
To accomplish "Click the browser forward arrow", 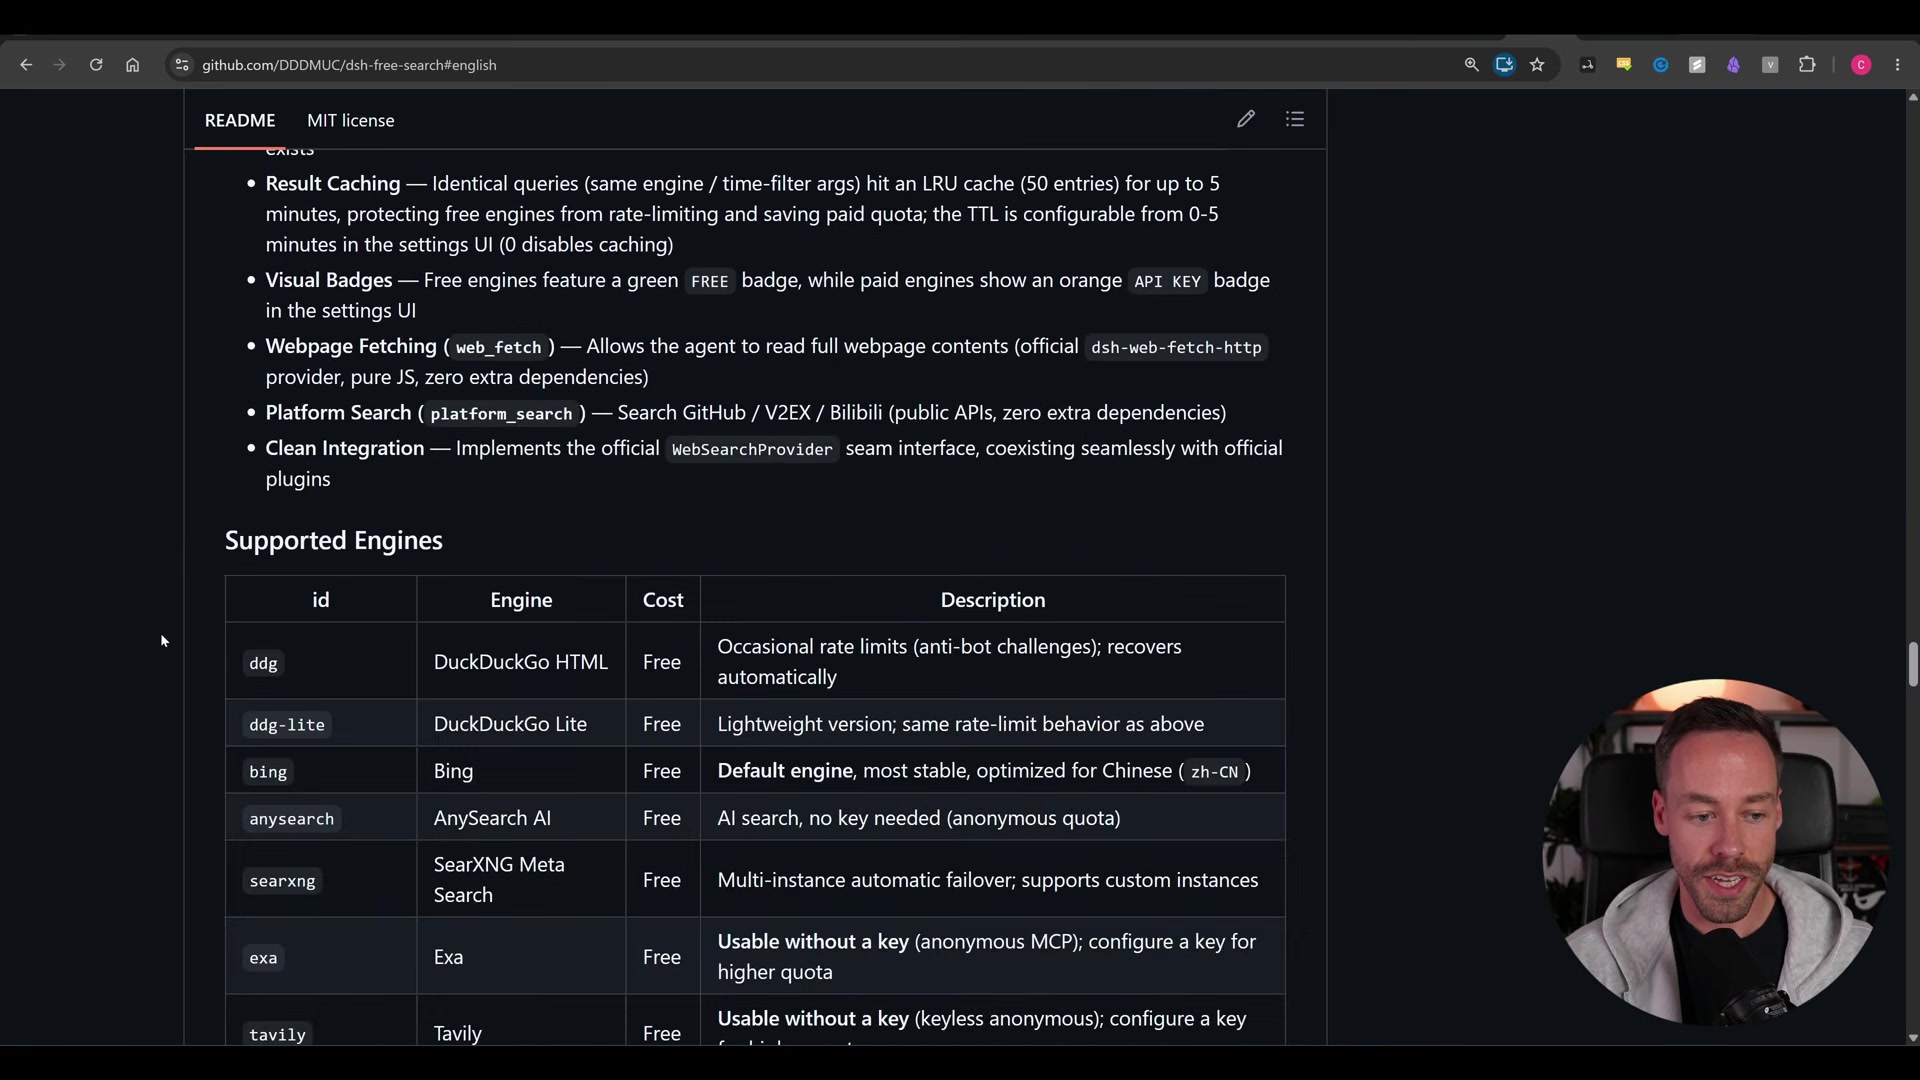I will (x=59, y=65).
